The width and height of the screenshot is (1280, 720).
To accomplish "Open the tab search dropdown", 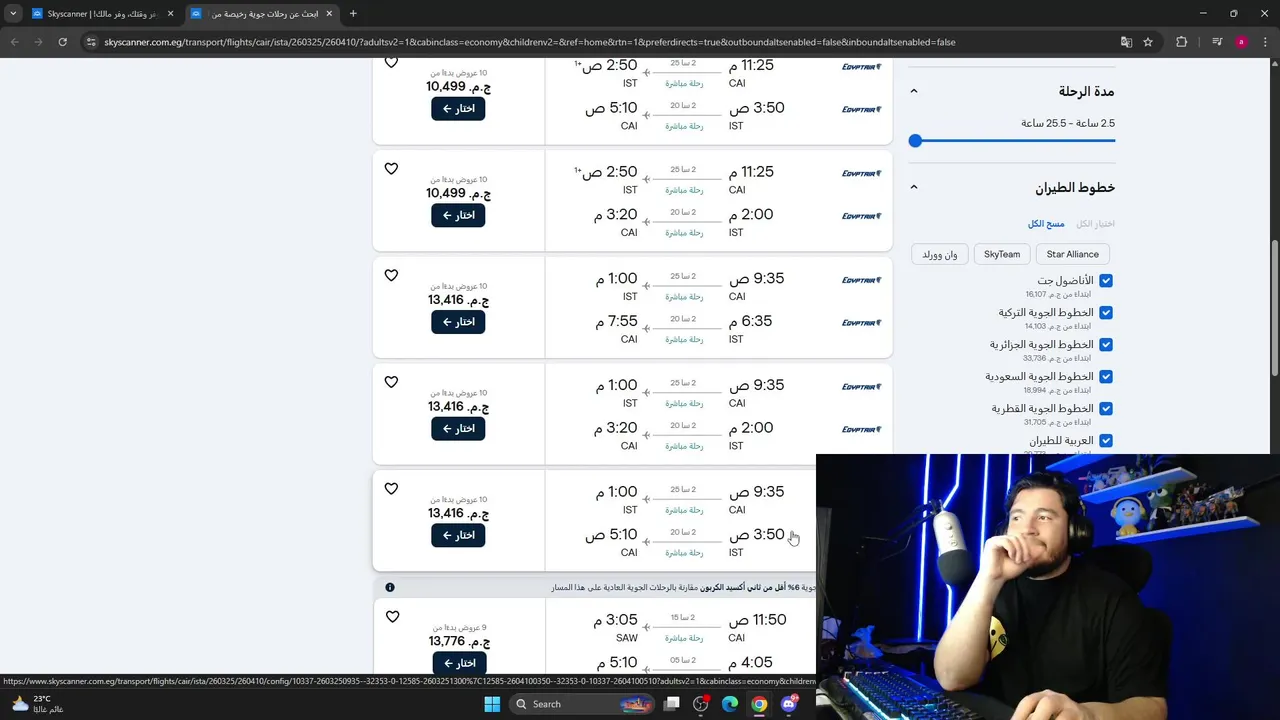I will click(13, 14).
